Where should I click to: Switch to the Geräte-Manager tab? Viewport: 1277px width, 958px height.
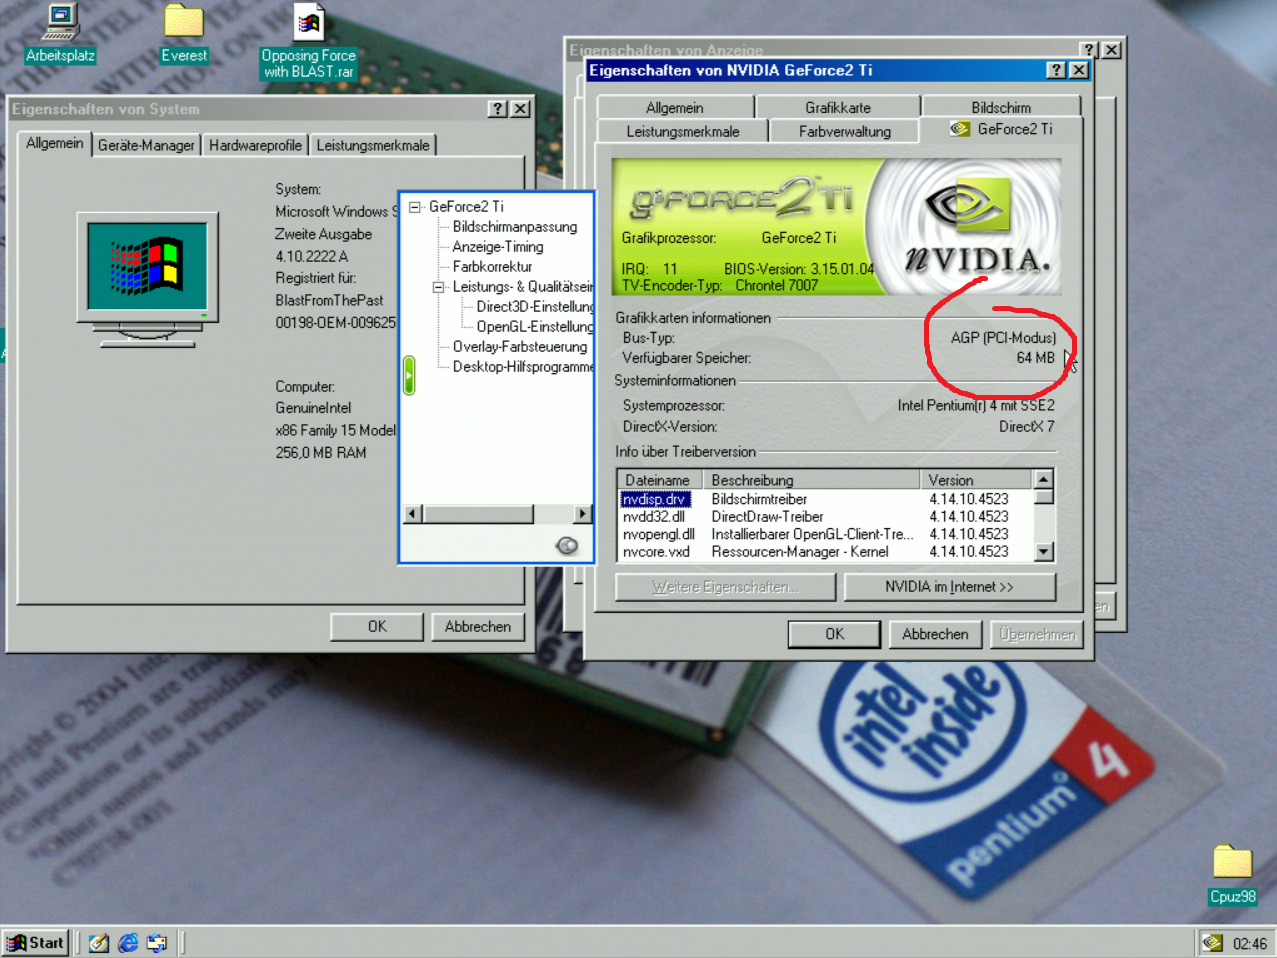tap(146, 144)
